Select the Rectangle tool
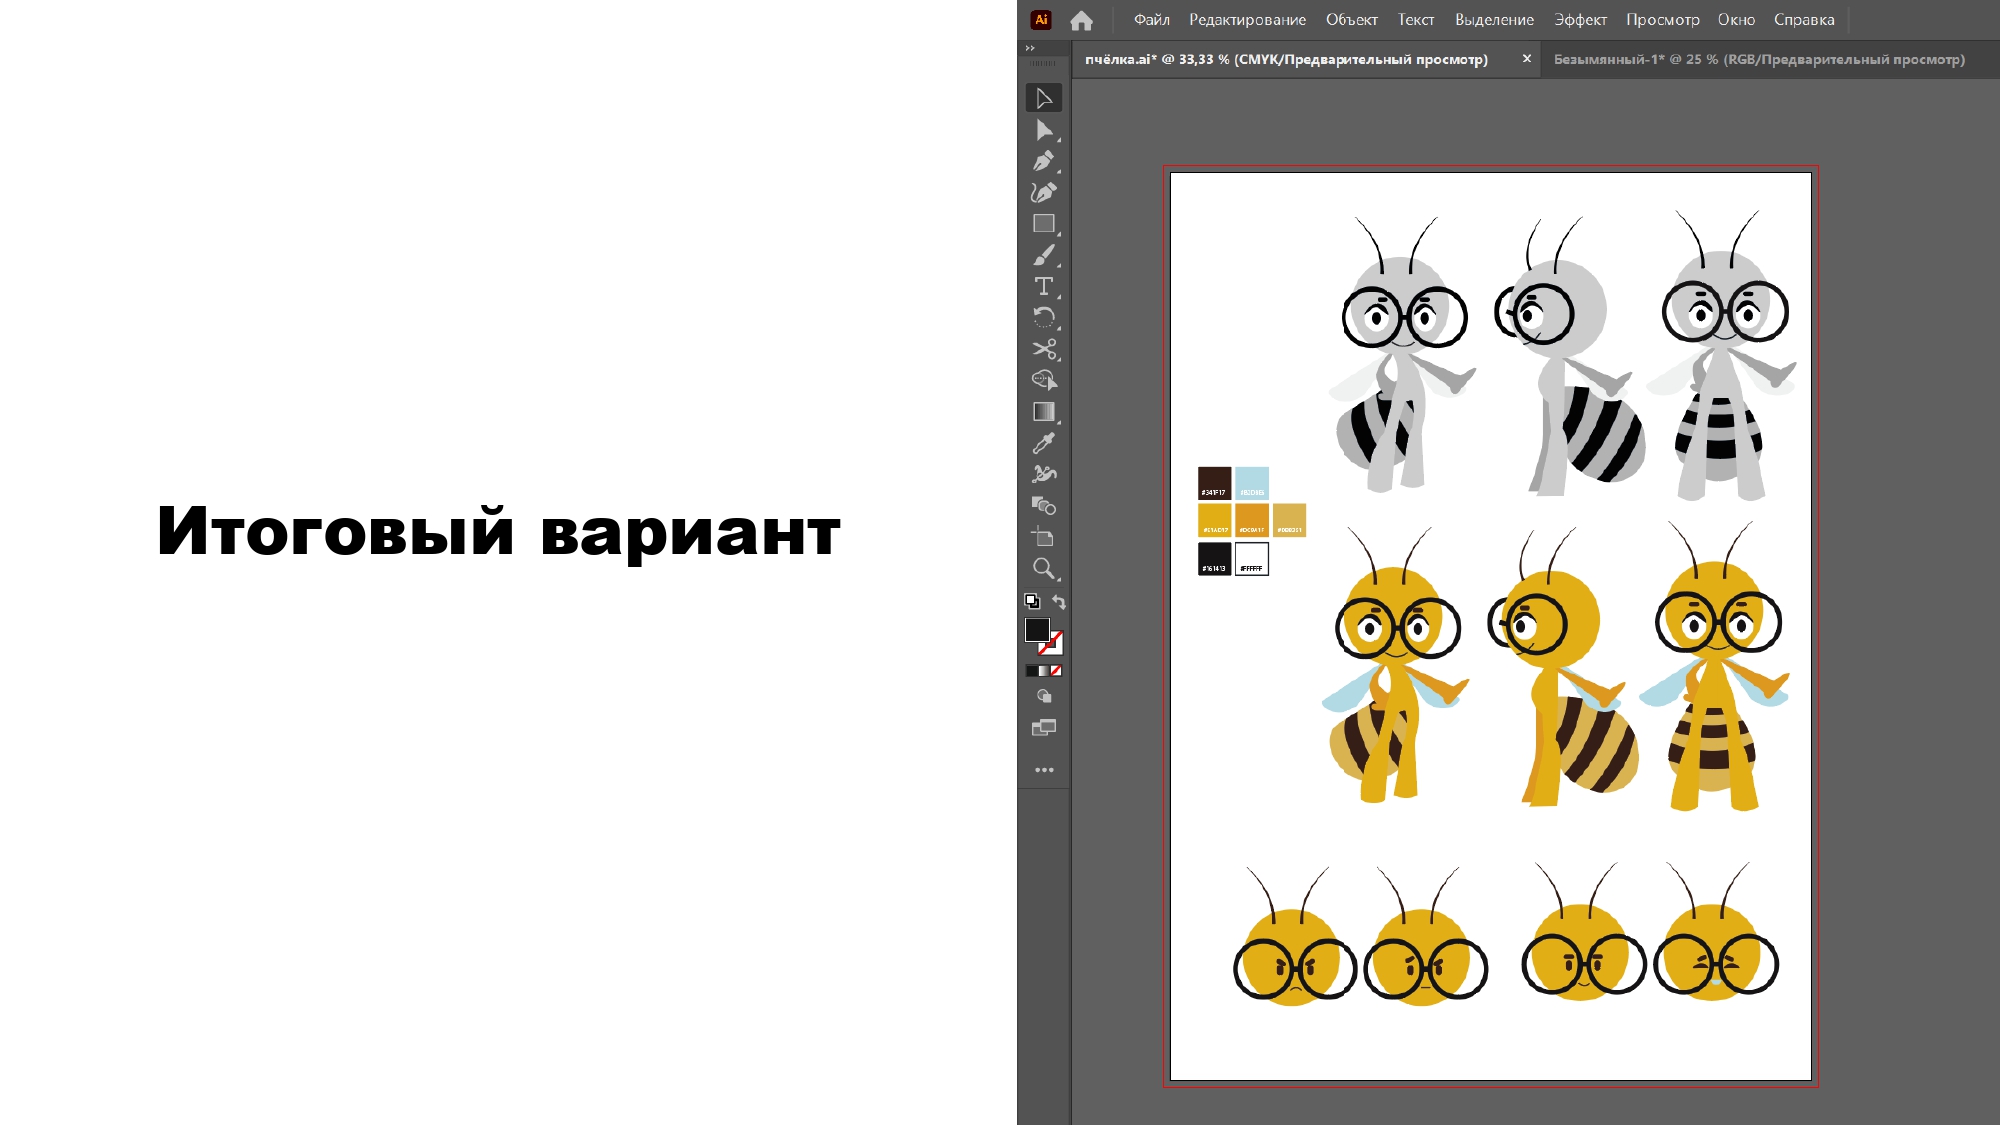 coord(1043,224)
